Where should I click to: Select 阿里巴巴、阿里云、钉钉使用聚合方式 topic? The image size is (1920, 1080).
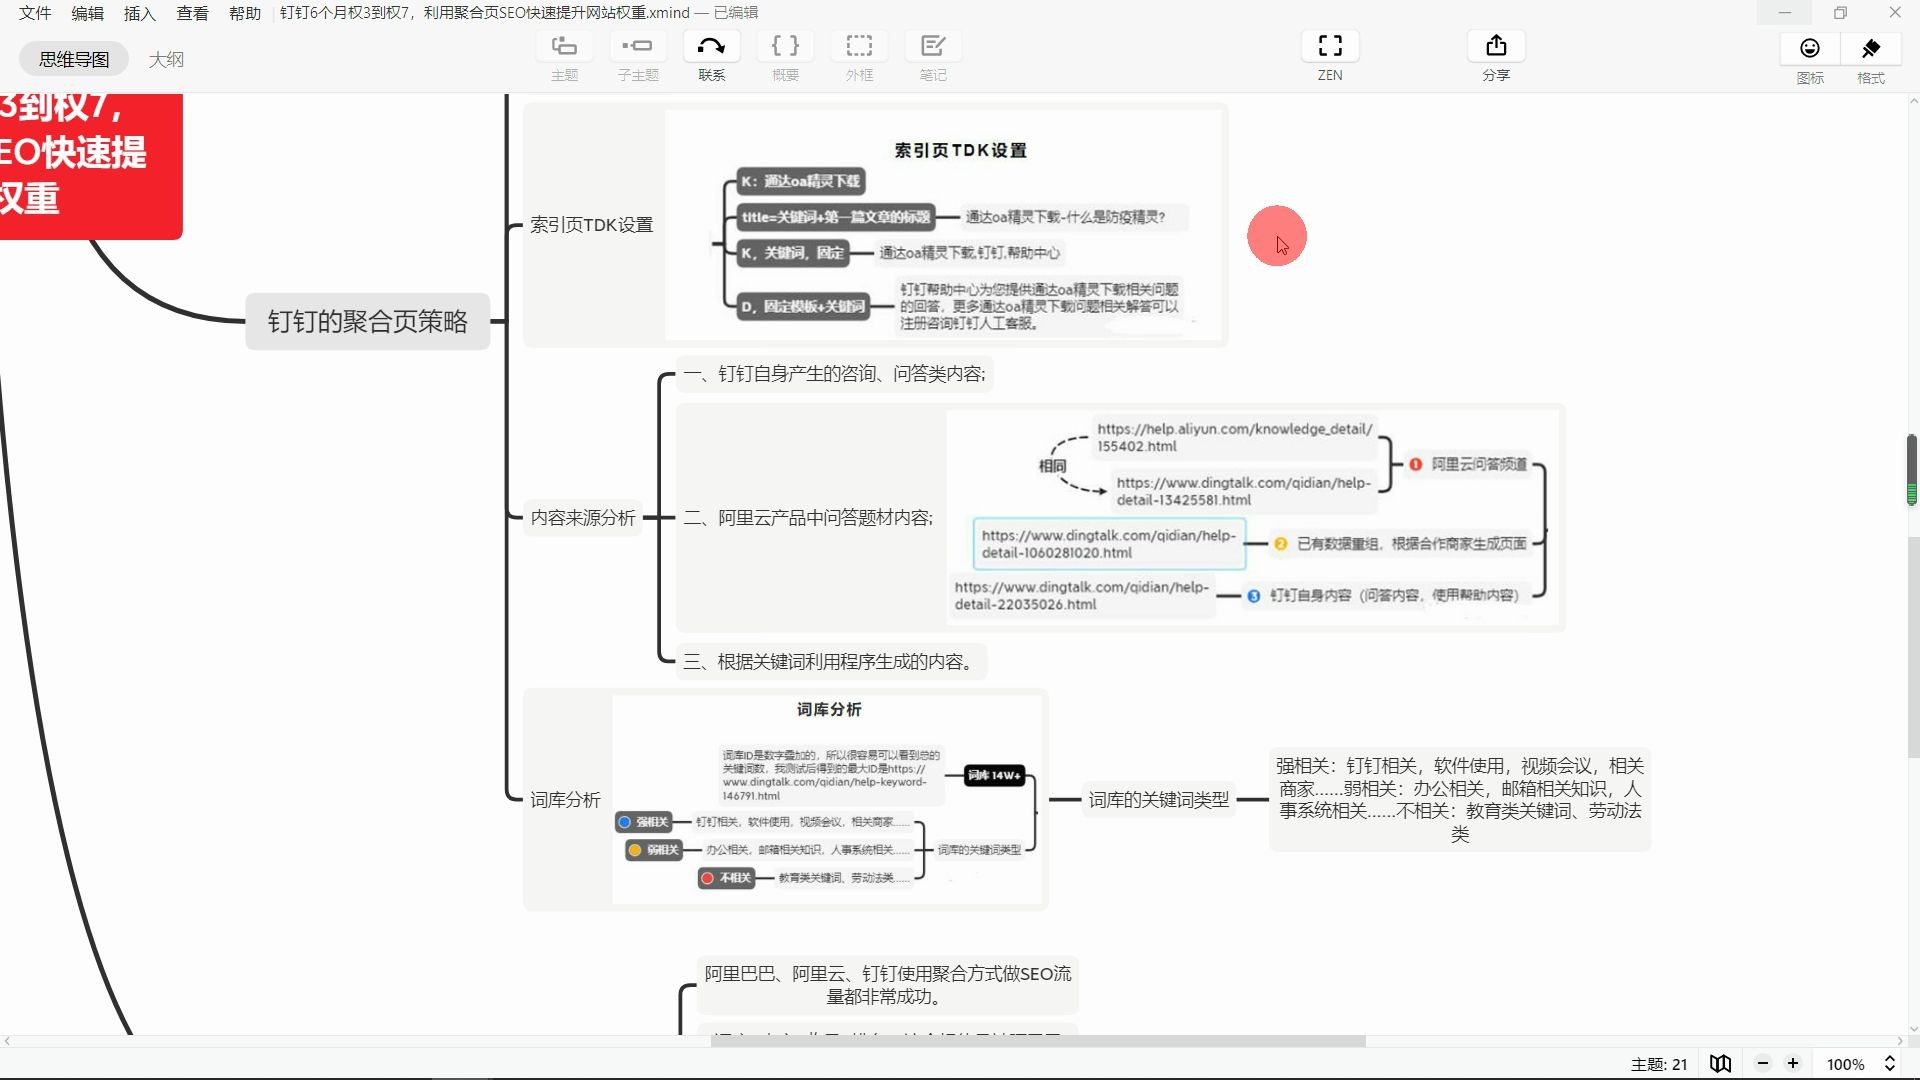(x=887, y=985)
